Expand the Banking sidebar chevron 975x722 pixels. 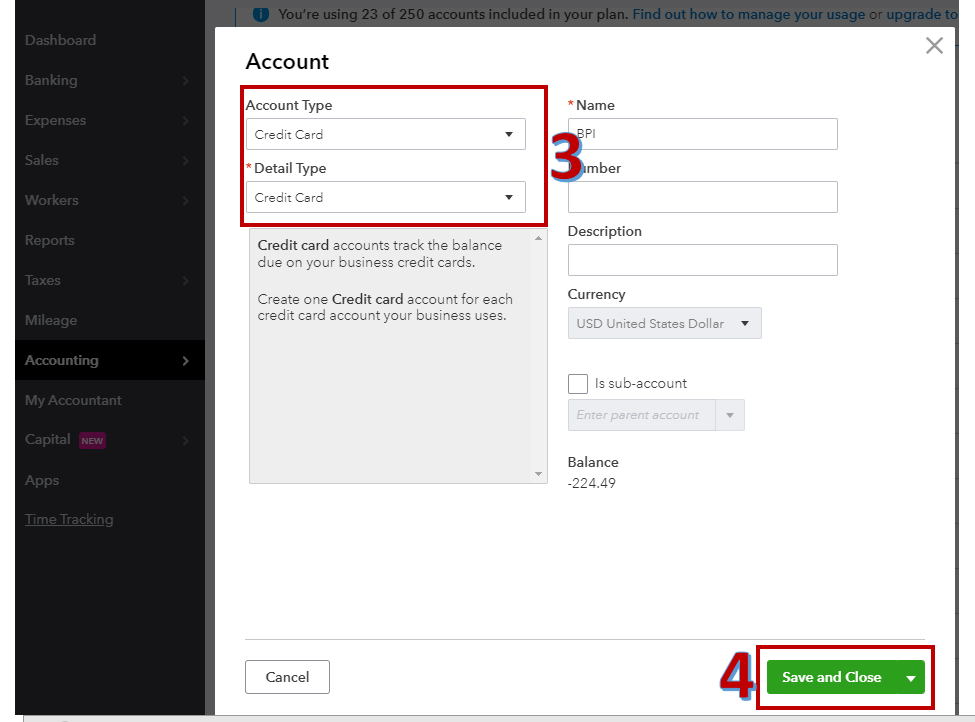(186, 81)
